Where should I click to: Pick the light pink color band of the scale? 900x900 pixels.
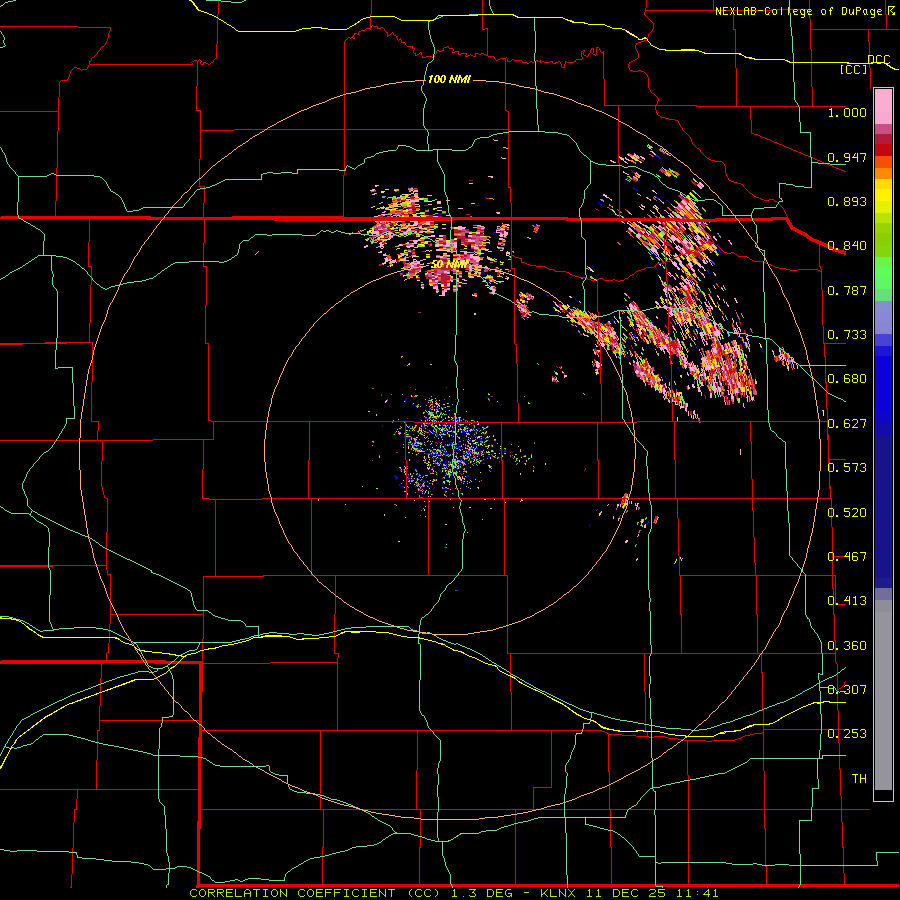(883, 107)
